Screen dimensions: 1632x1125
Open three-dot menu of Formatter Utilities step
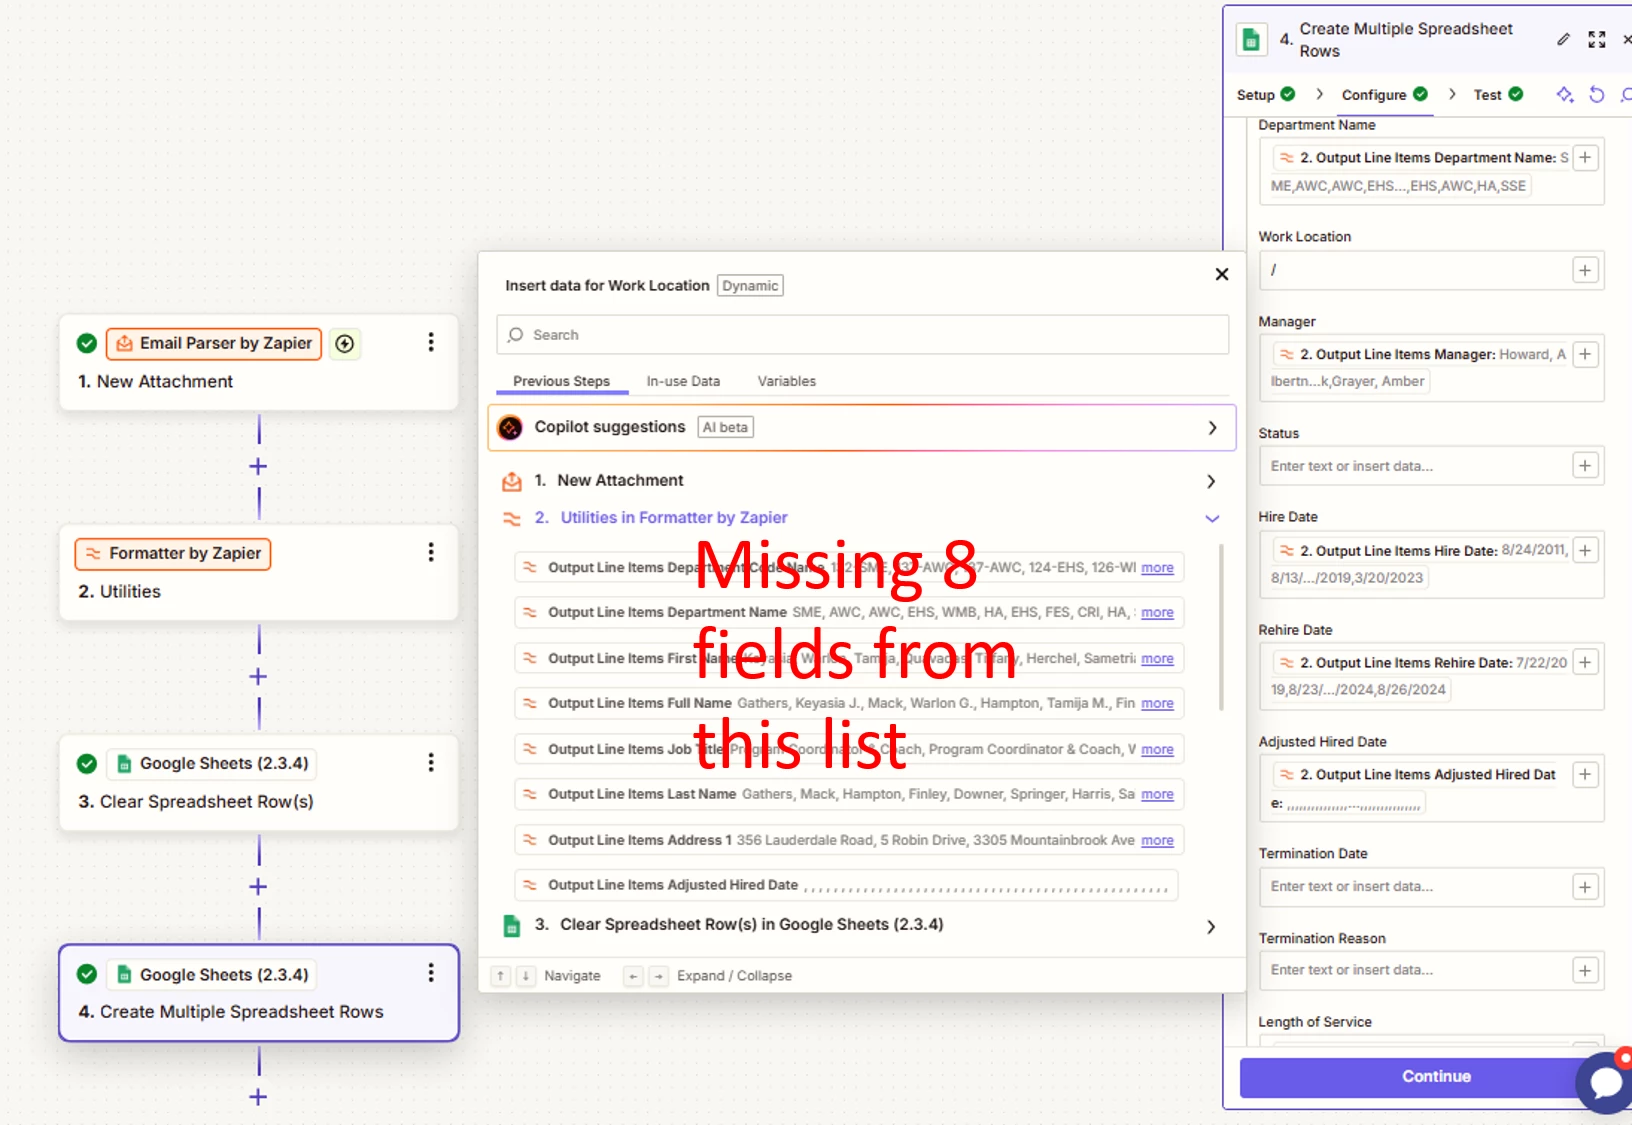coord(431,552)
